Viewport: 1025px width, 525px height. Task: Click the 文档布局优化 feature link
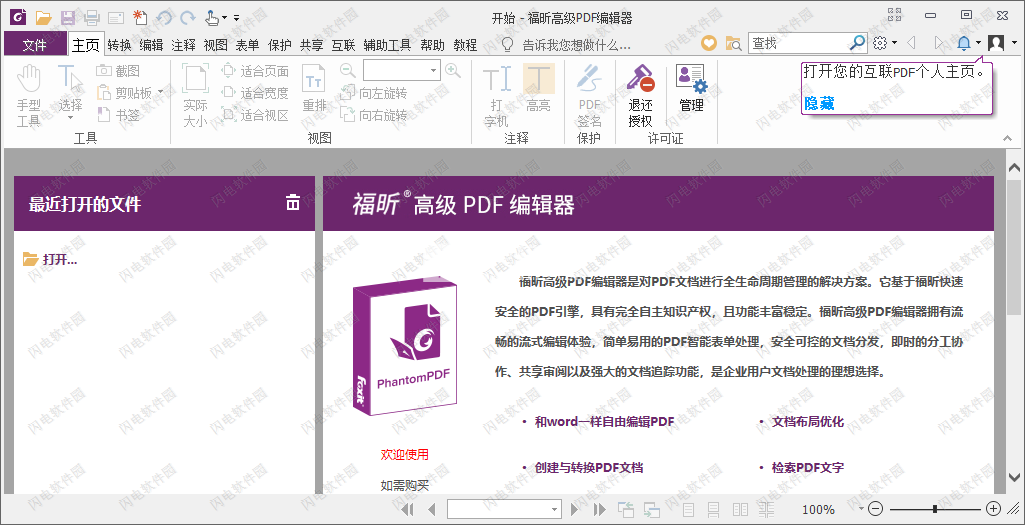[808, 422]
